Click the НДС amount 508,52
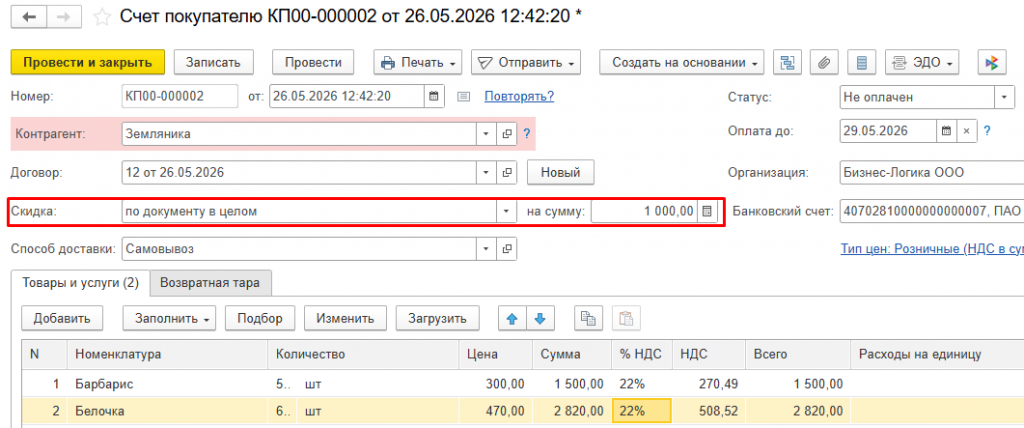The width and height of the screenshot is (1024, 428). coord(709,411)
